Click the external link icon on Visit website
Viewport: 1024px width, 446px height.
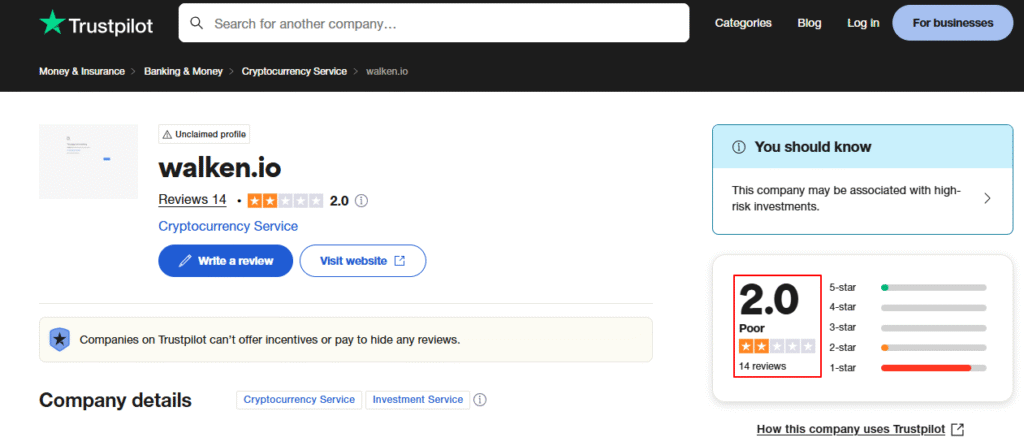[x=400, y=261]
